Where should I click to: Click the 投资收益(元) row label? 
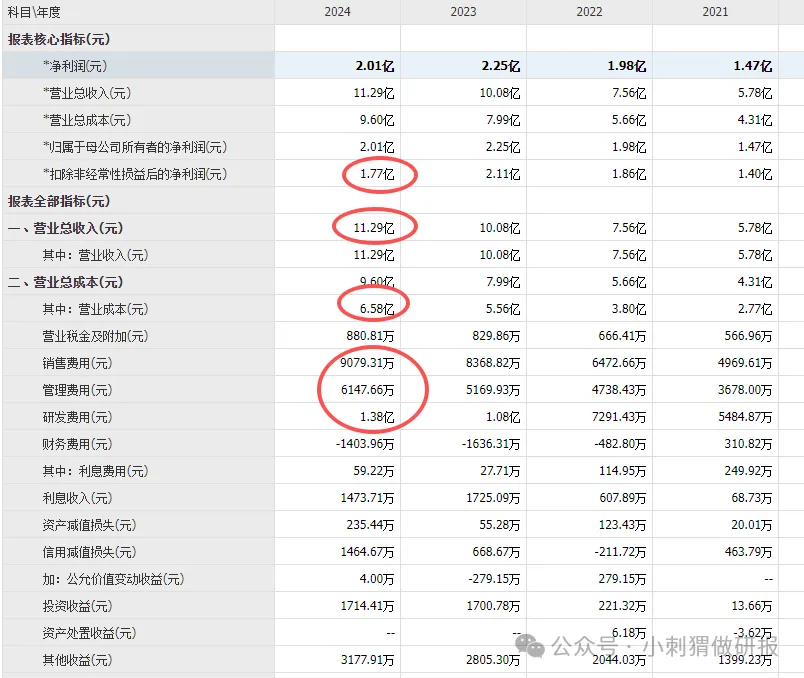coord(77,606)
